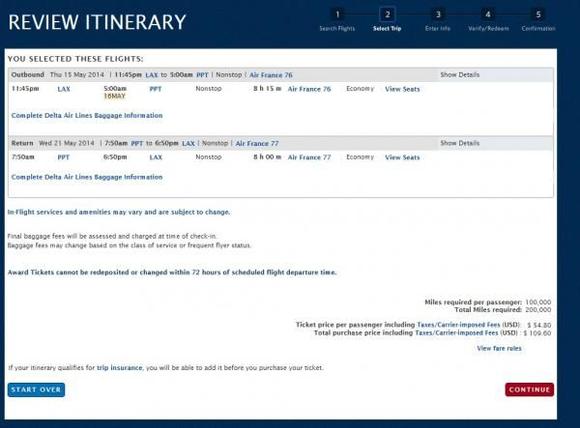Open Air France 77 link in return header
Screen dimensions: 580x428
pos(257,144)
